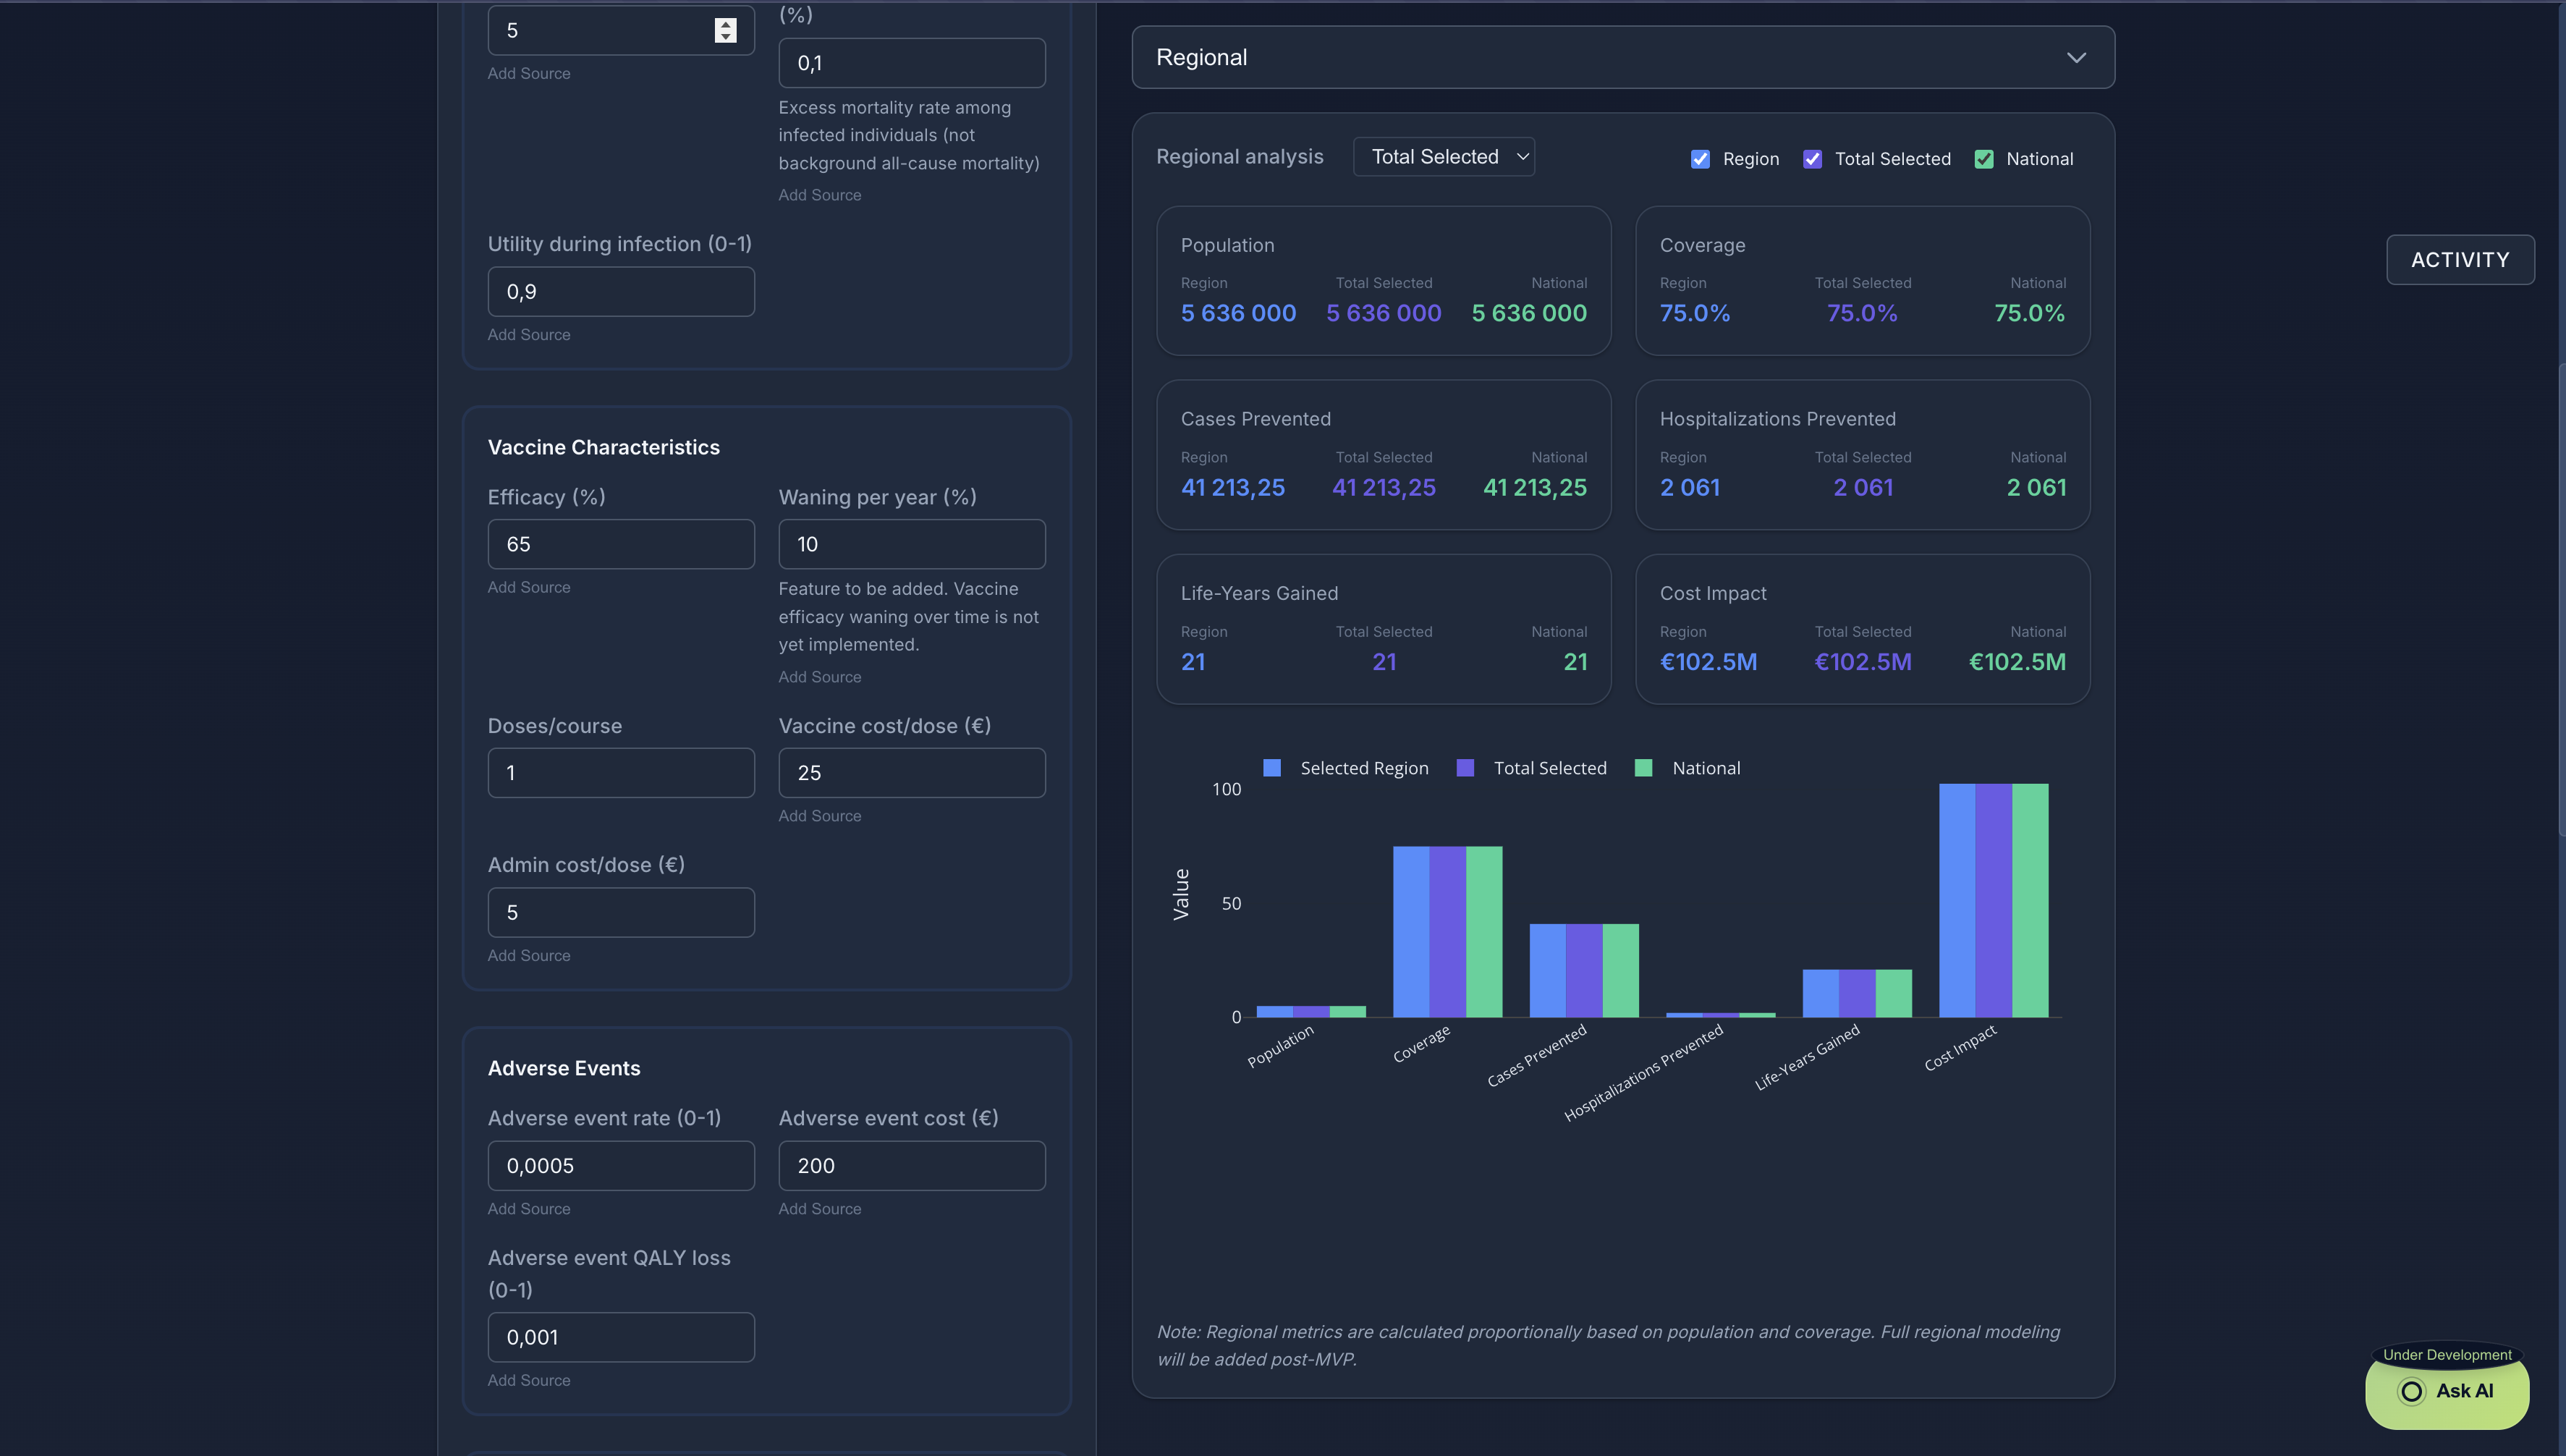Focus the Admin cost/dose input field
This screenshot has height=1456, width=2566.
point(621,912)
